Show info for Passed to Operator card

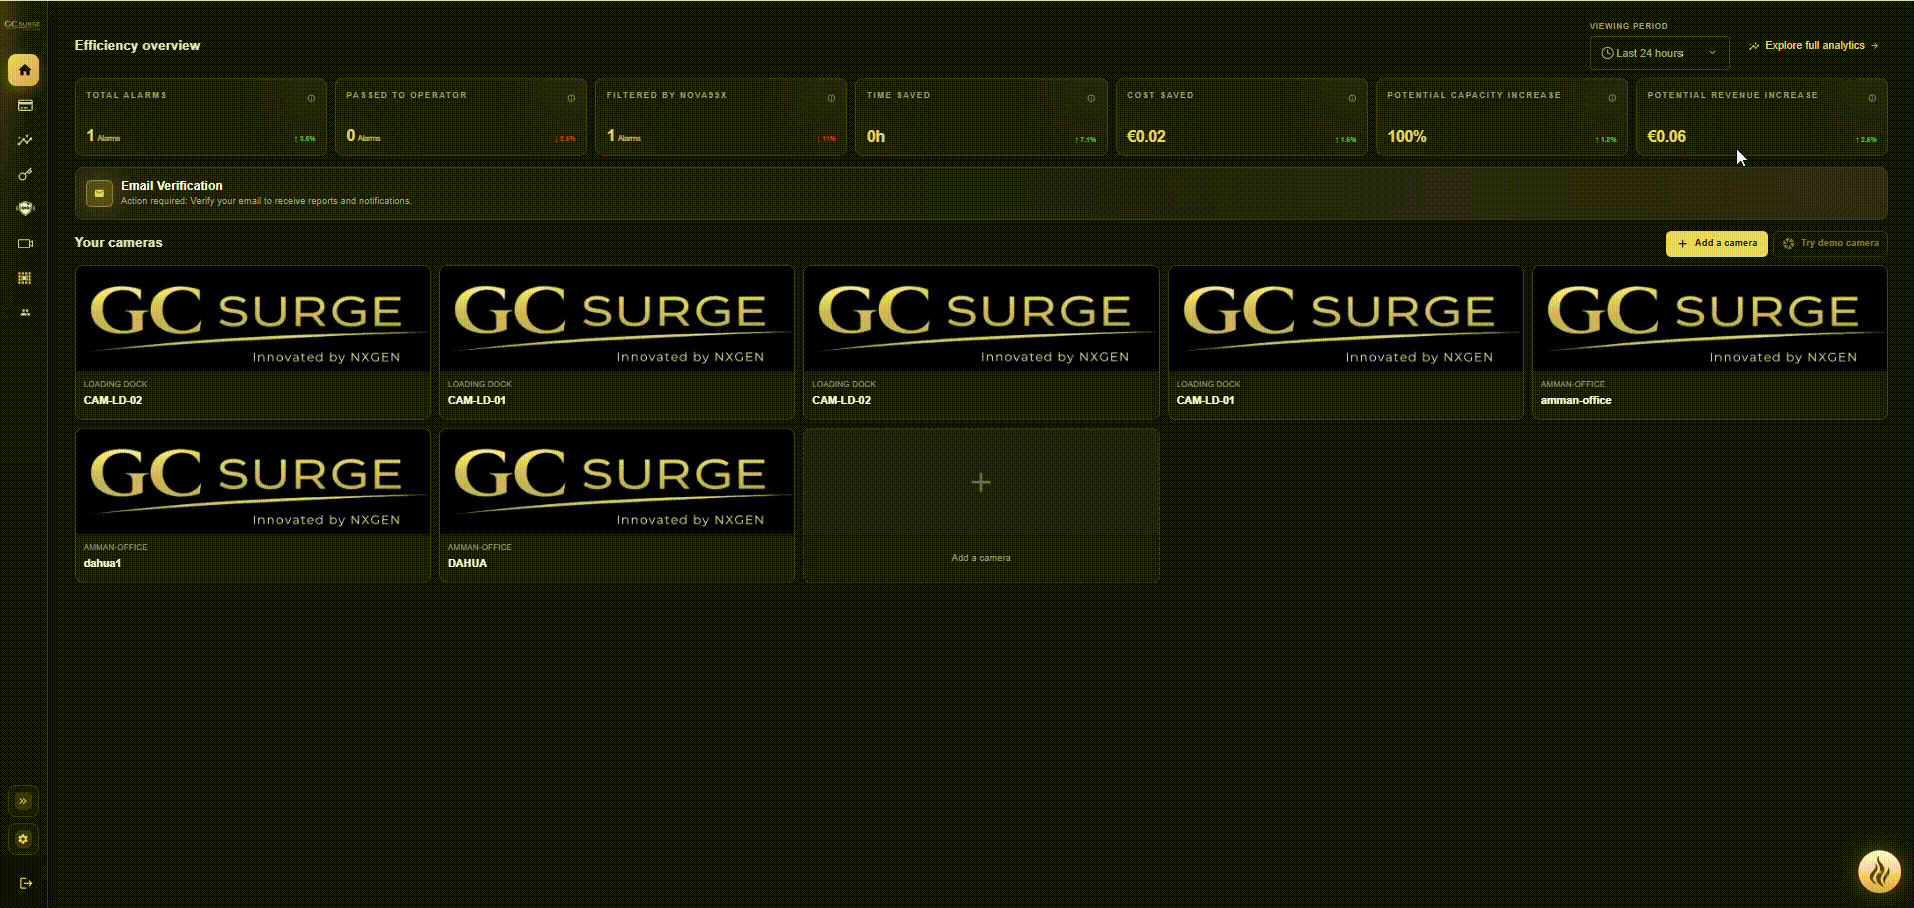coord(571,98)
